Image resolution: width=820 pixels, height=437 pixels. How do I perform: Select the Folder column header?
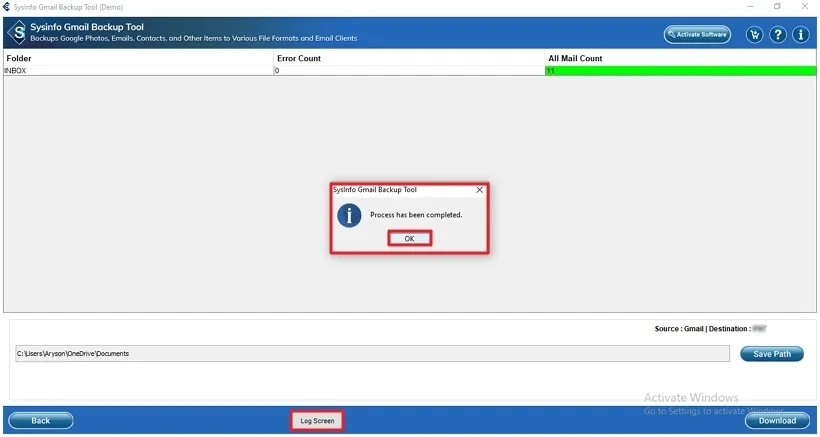pos(139,58)
